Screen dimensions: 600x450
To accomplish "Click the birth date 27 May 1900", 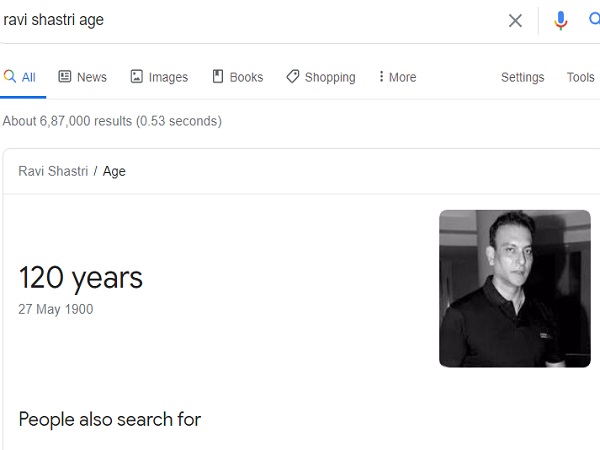I will pyautogui.click(x=56, y=309).
